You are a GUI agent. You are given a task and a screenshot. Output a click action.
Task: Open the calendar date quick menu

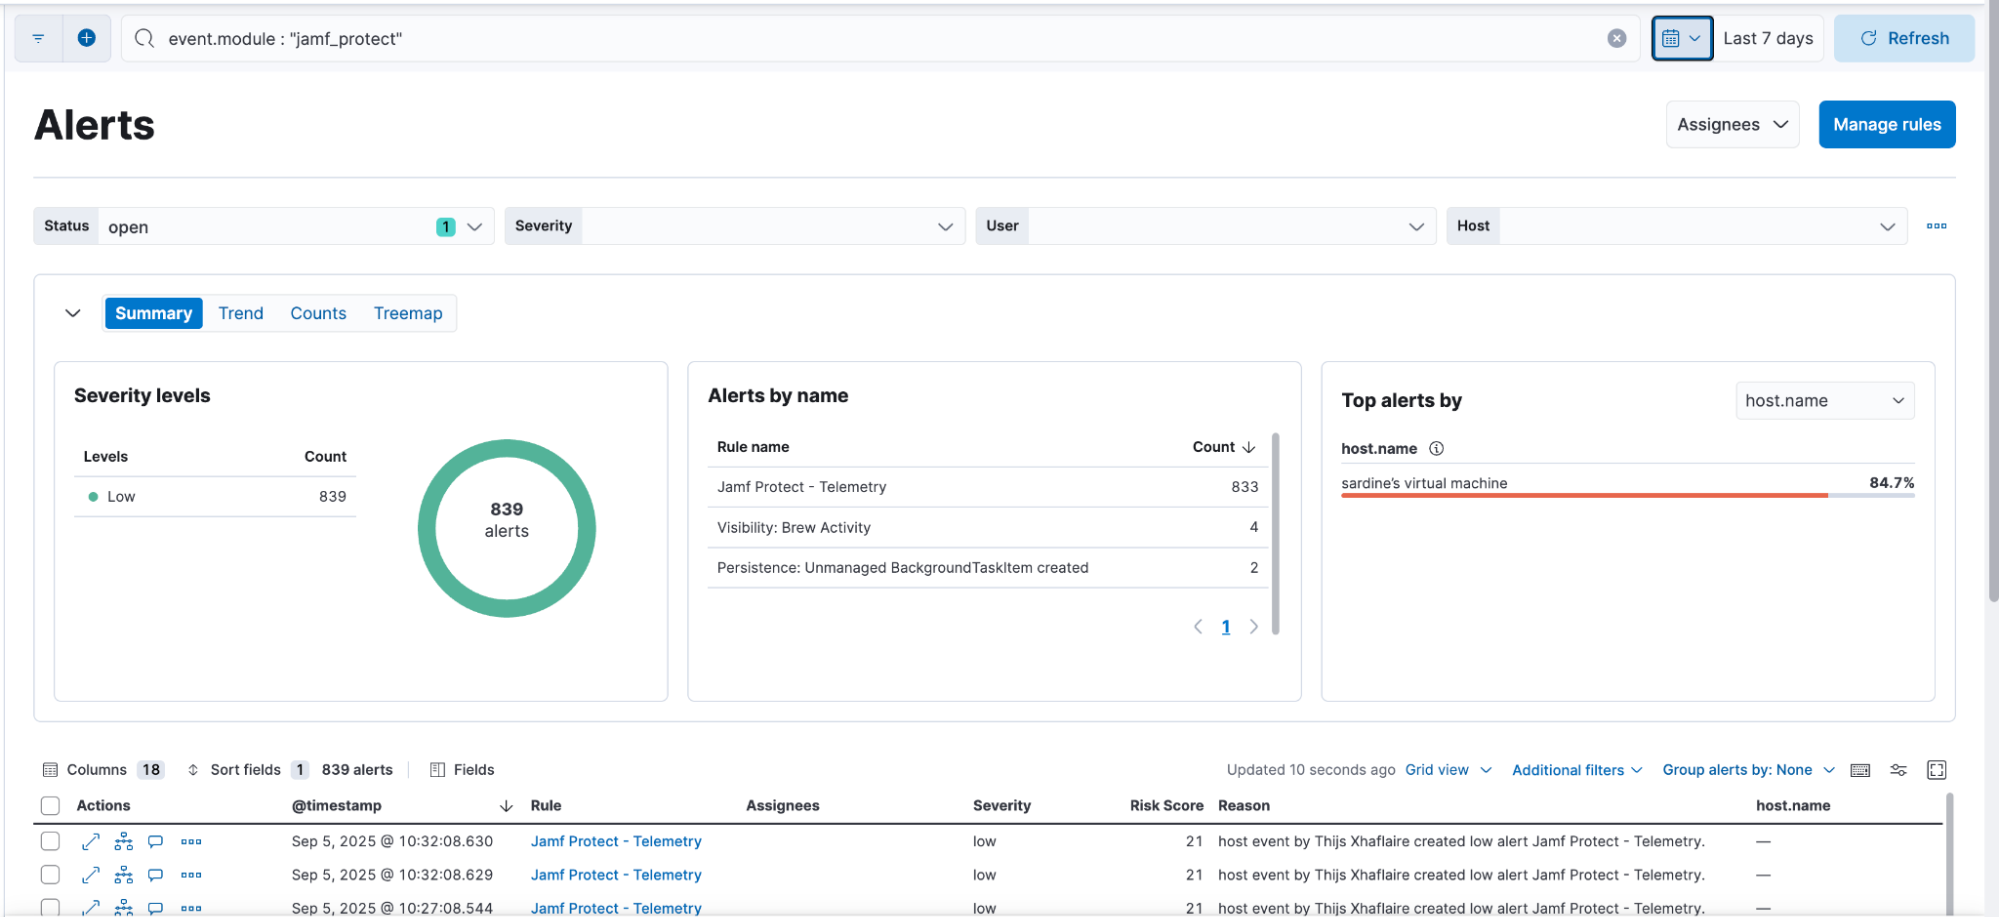1681,38
